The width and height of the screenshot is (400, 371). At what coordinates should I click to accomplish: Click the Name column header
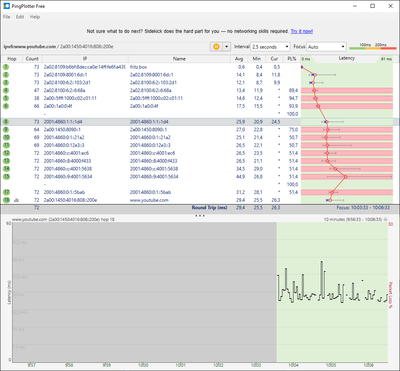click(179, 59)
